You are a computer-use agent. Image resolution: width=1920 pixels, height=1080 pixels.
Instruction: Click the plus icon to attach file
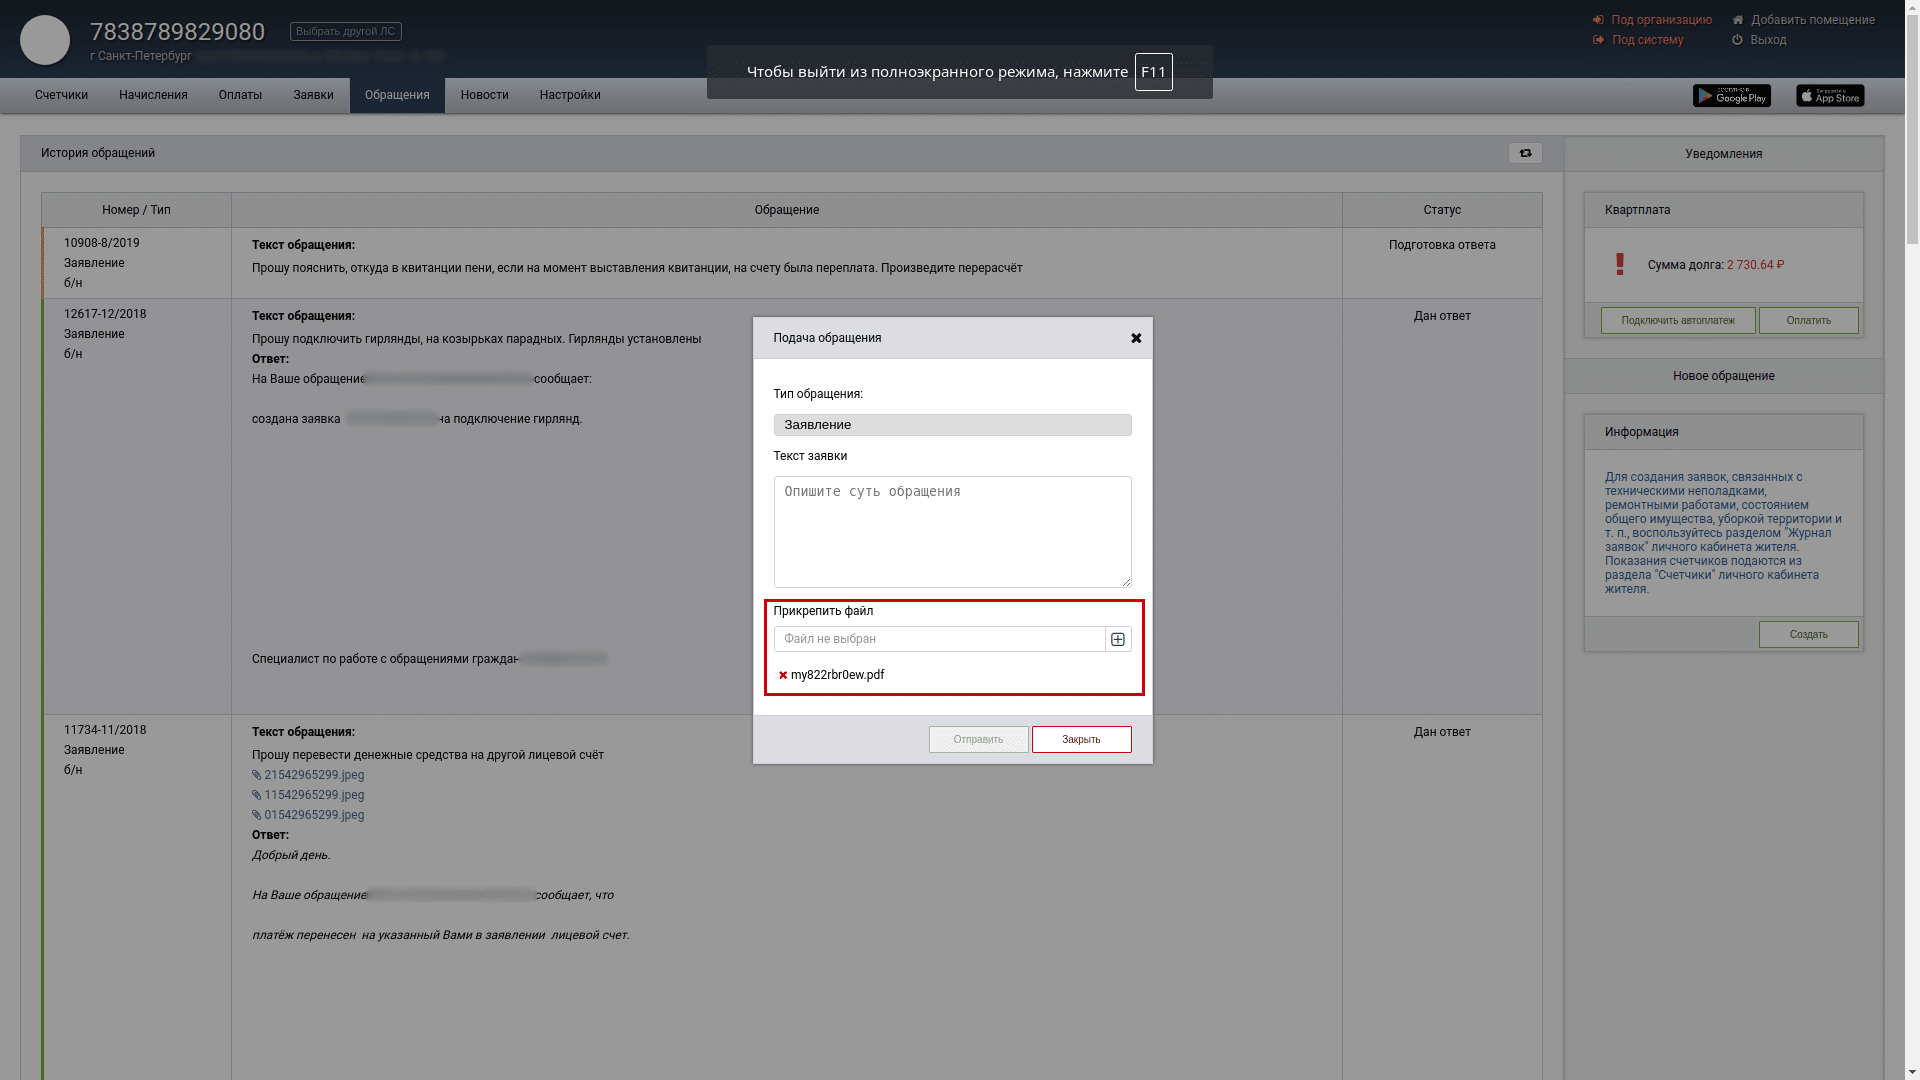point(1118,639)
